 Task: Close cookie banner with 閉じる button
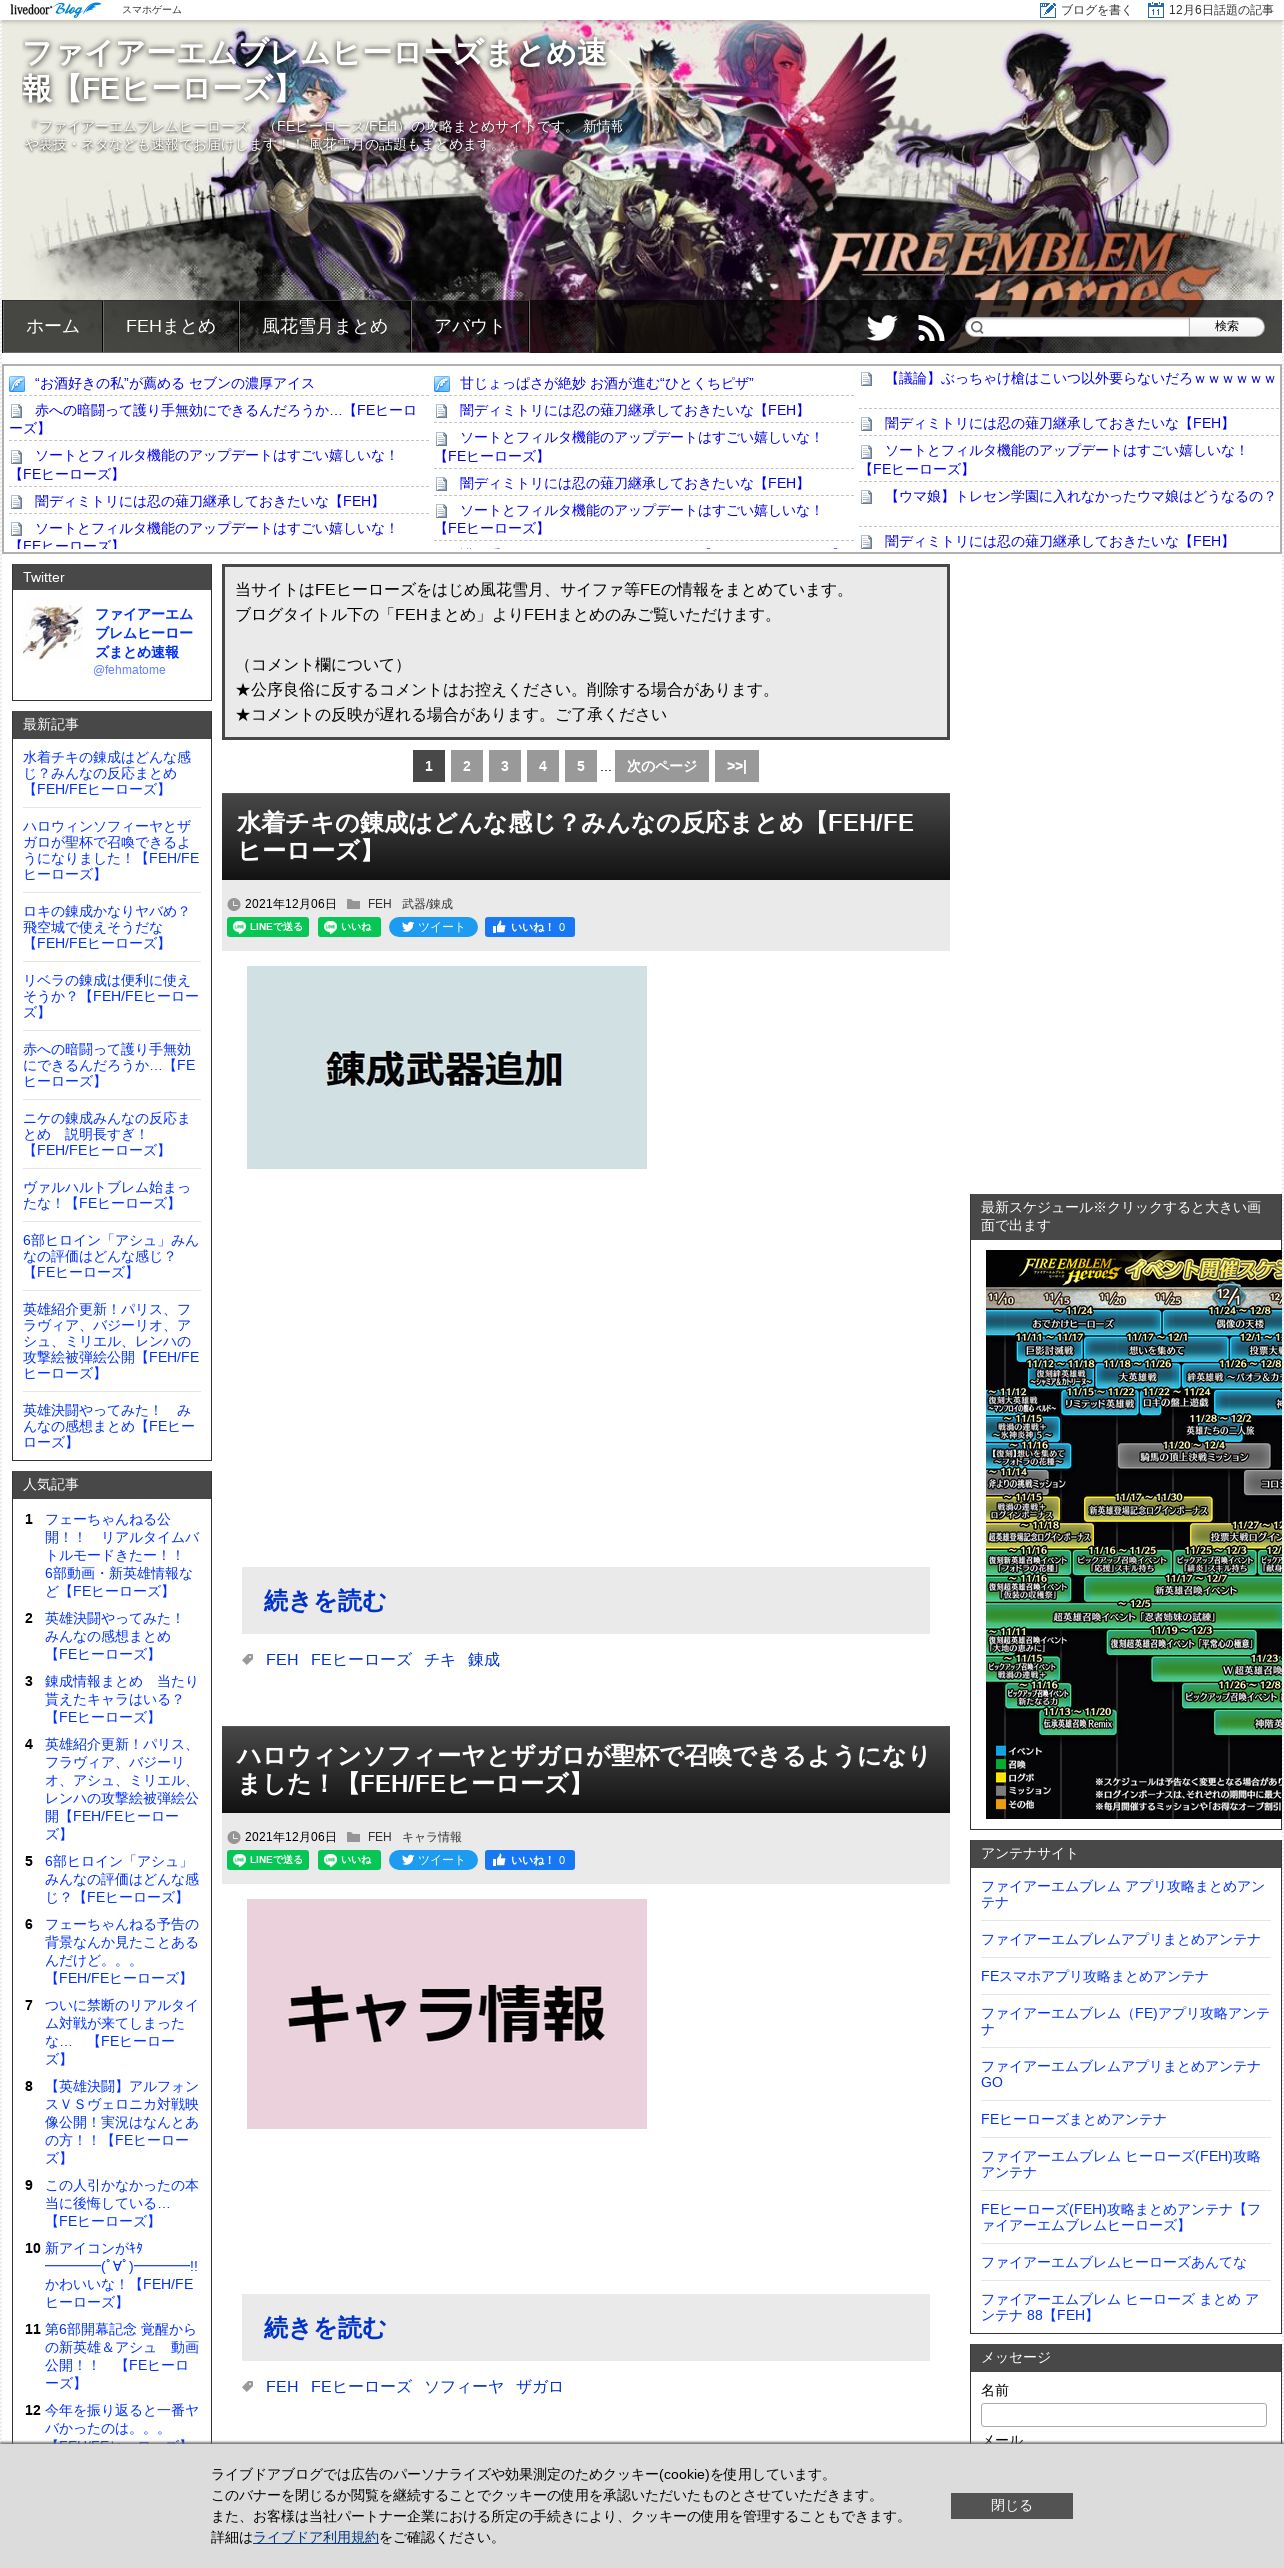pyautogui.click(x=1012, y=2505)
